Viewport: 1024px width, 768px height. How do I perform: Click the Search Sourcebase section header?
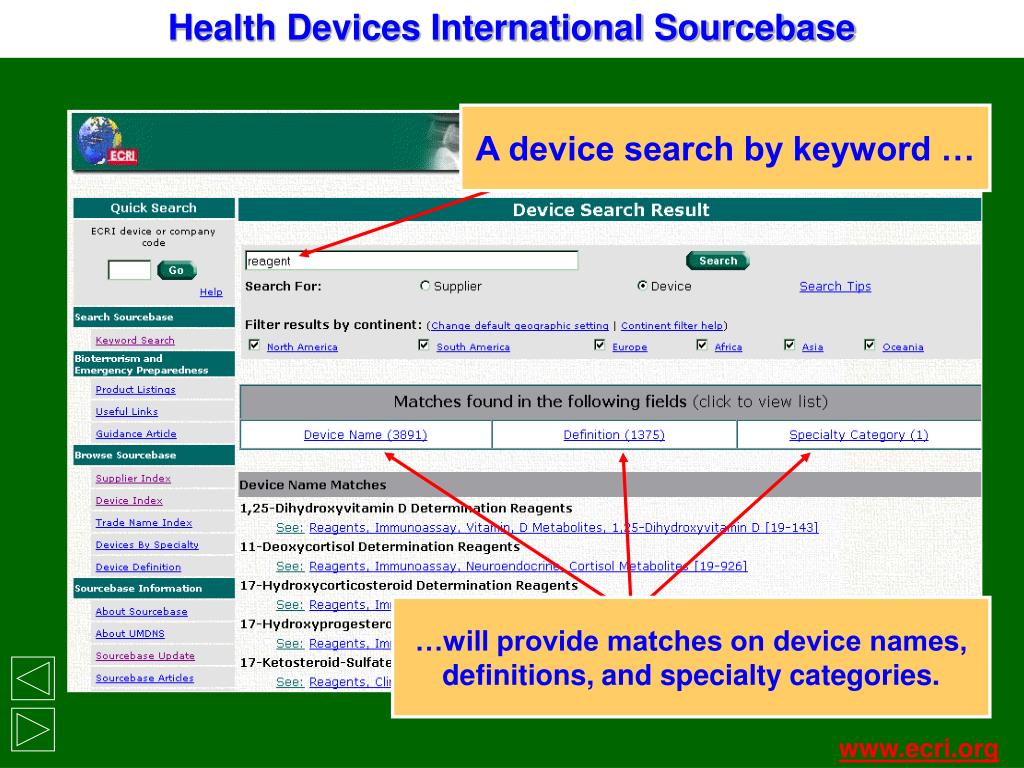(153, 317)
